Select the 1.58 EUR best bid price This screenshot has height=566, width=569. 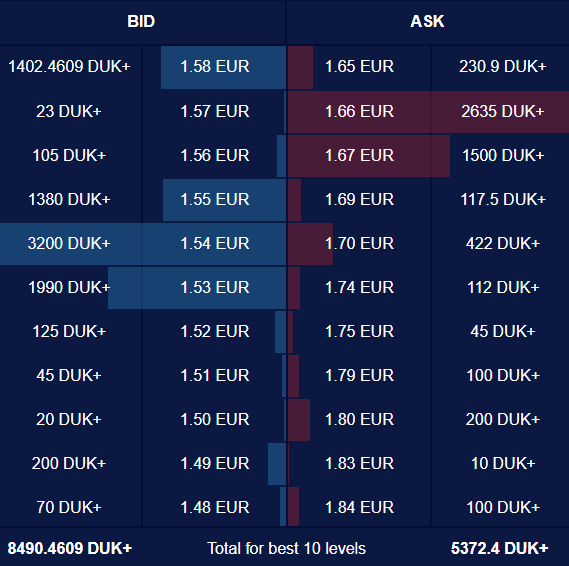point(215,67)
